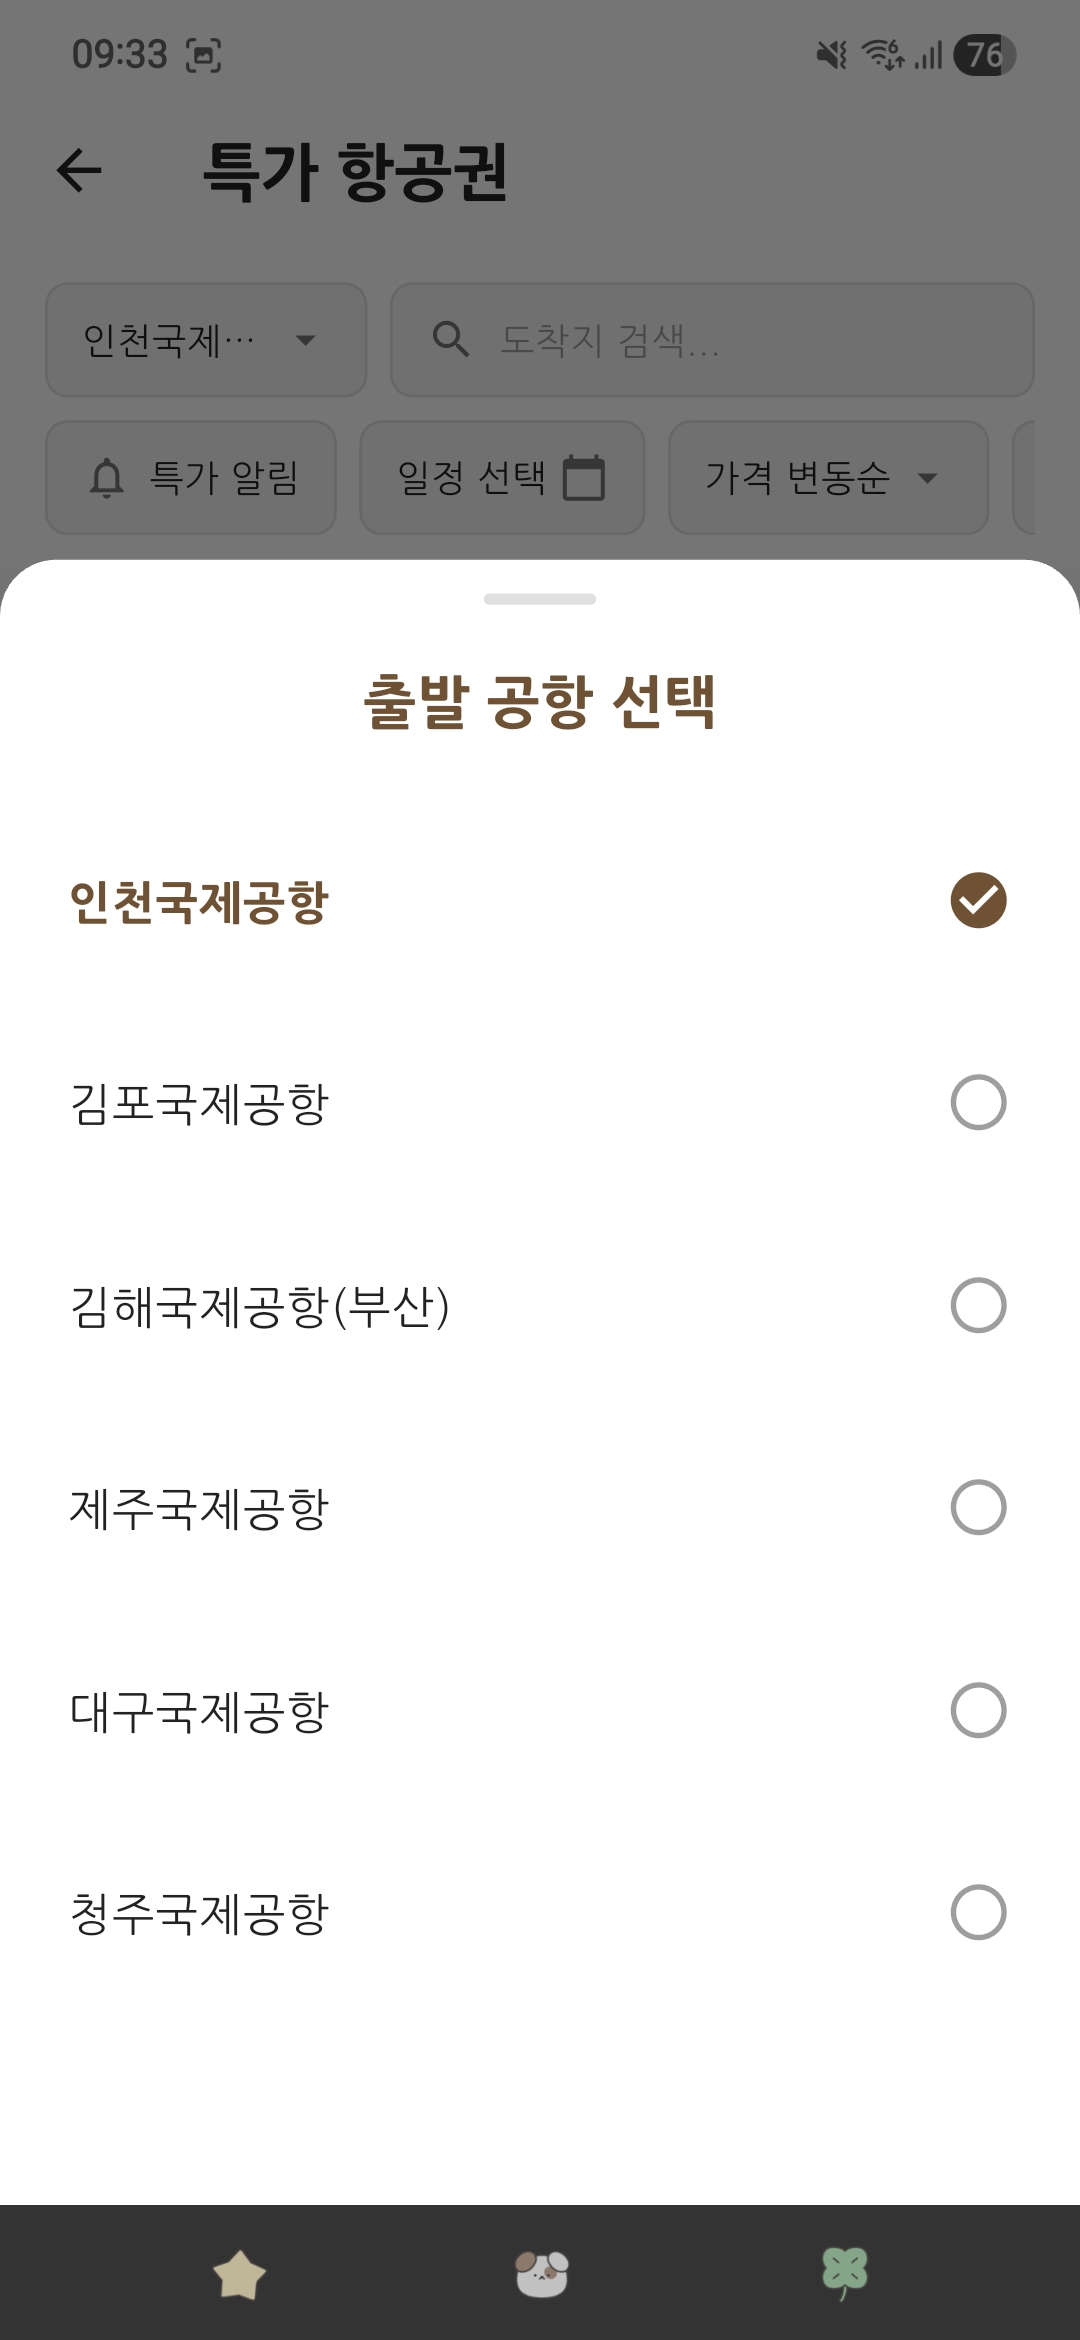Screen dimensions: 1080x2340
Task: Tap the checked mark beside 인천국제공항
Action: pos(978,900)
